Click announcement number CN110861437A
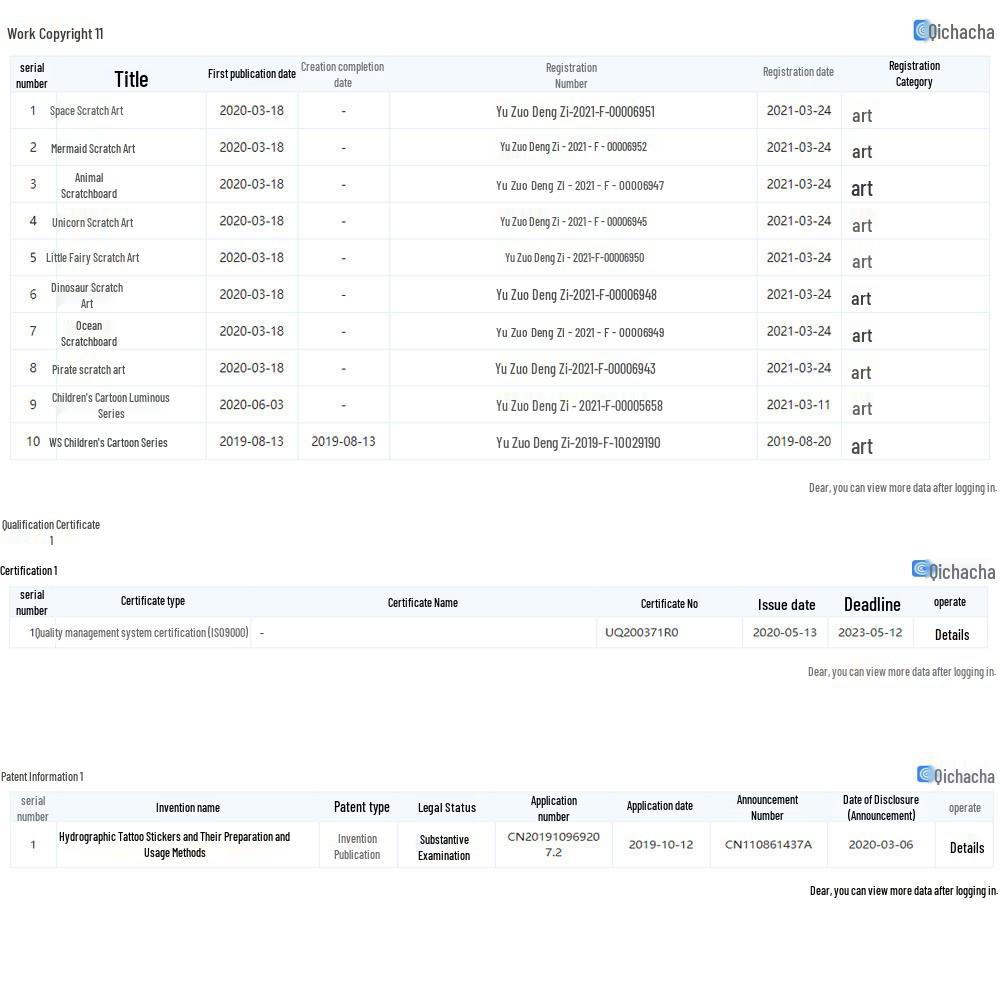 click(x=768, y=845)
